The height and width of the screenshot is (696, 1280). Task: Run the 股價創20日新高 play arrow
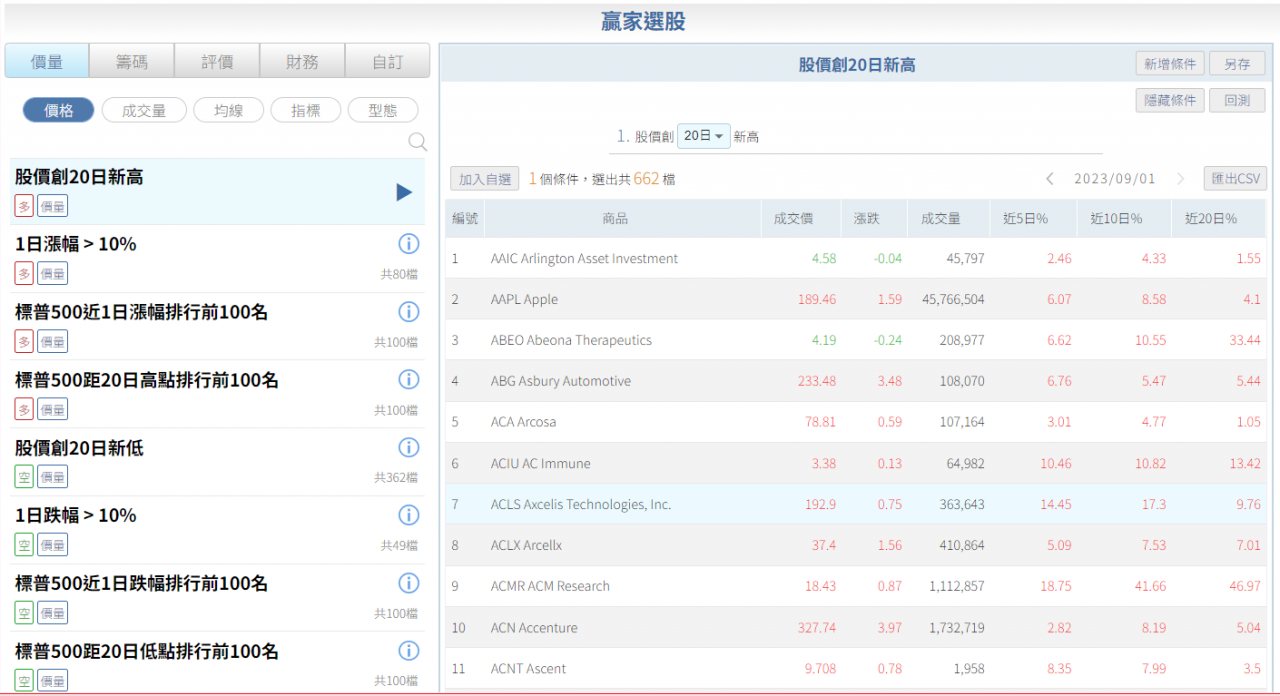[x=404, y=192]
